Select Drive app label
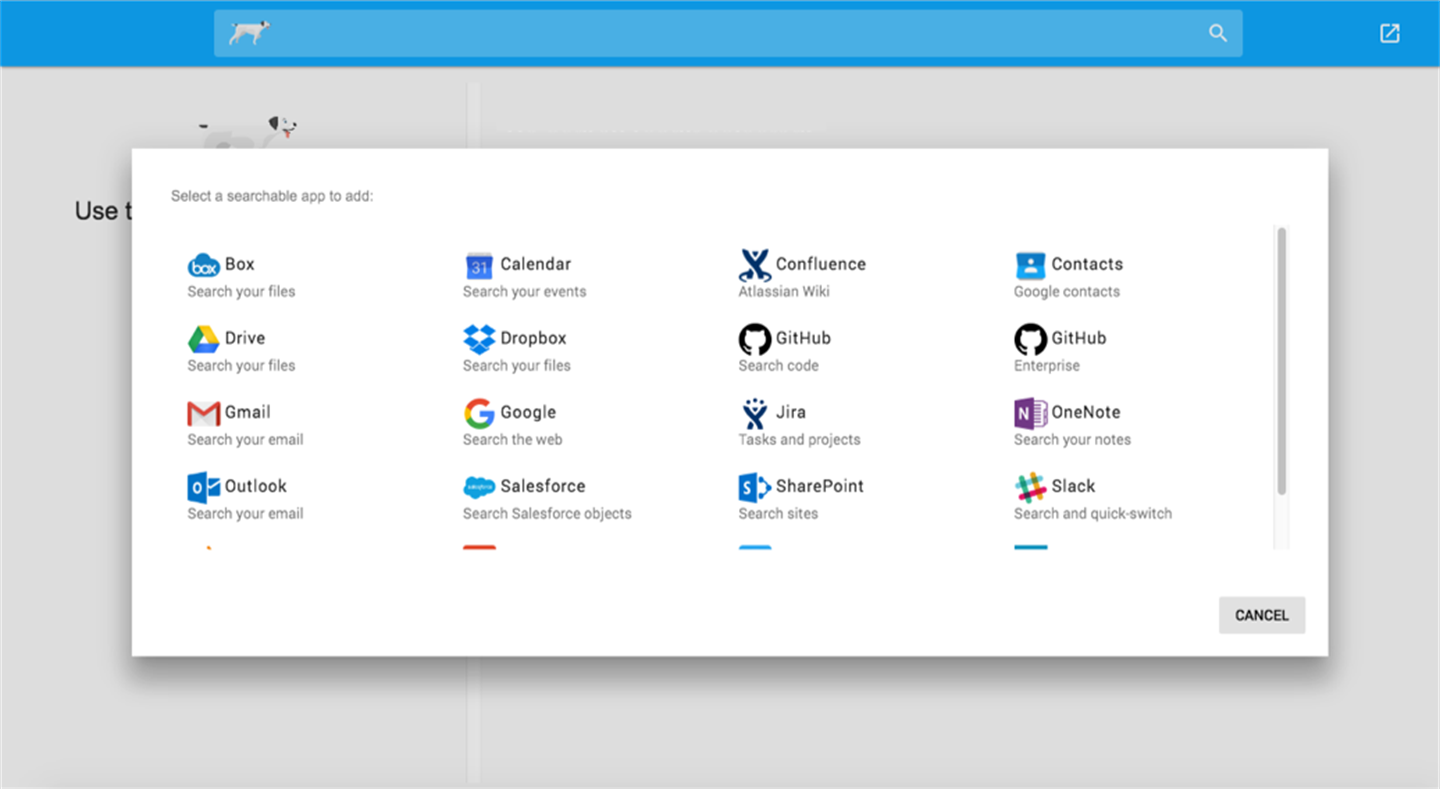The image size is (1440, 789). (245, 338)
